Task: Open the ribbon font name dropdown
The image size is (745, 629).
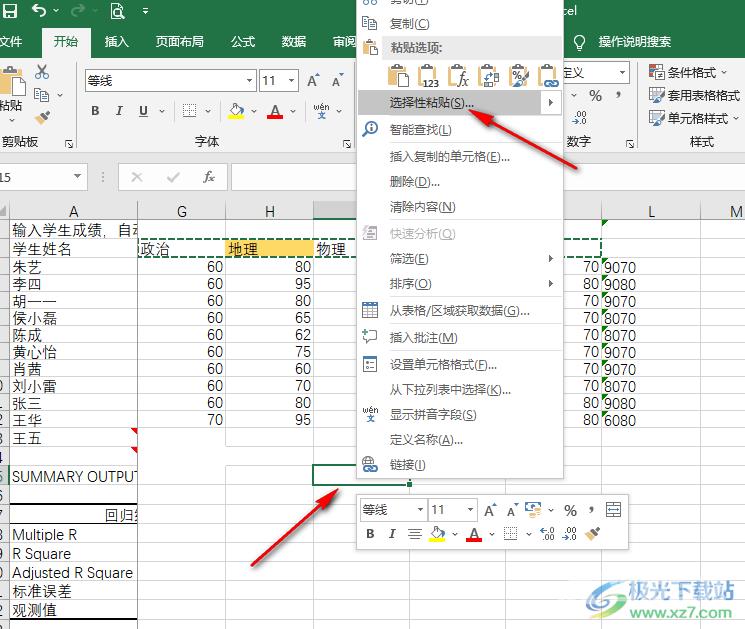Action: click(x=249, y=80)
